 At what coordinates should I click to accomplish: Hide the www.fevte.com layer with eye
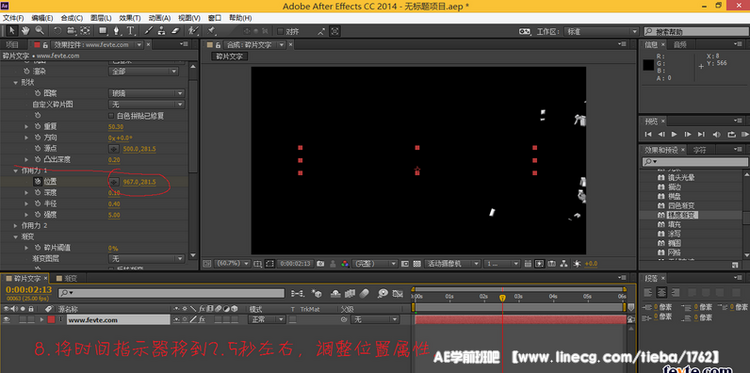tap(6, 319)
